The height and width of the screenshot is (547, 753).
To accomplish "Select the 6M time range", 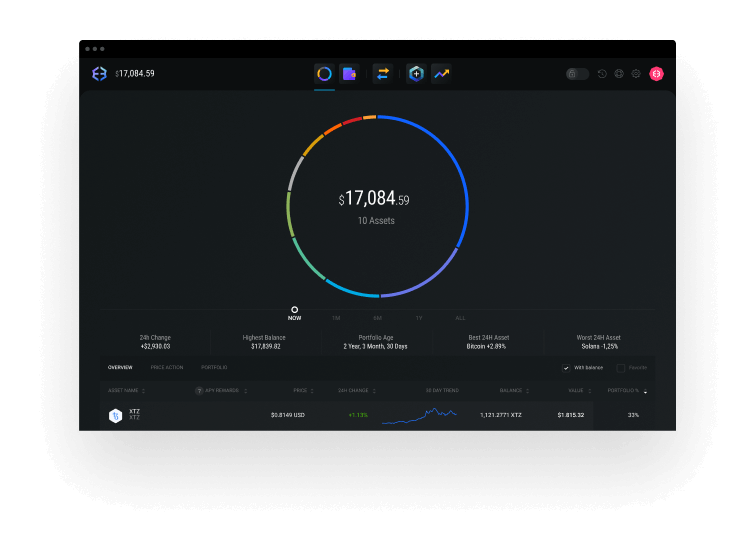I will click(377, 318).
